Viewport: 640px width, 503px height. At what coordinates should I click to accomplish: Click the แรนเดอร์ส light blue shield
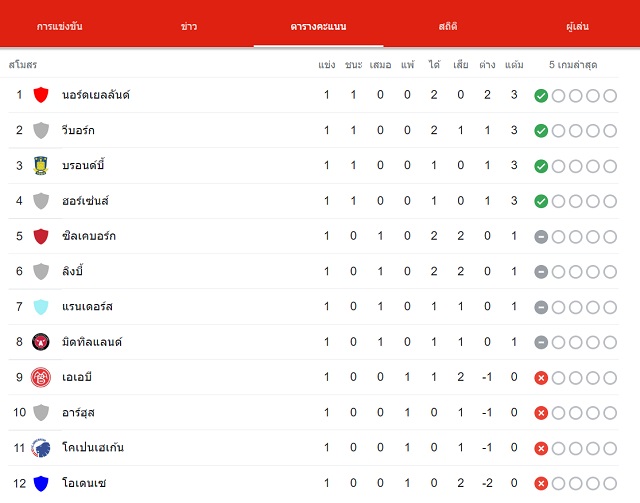[41, 307]
